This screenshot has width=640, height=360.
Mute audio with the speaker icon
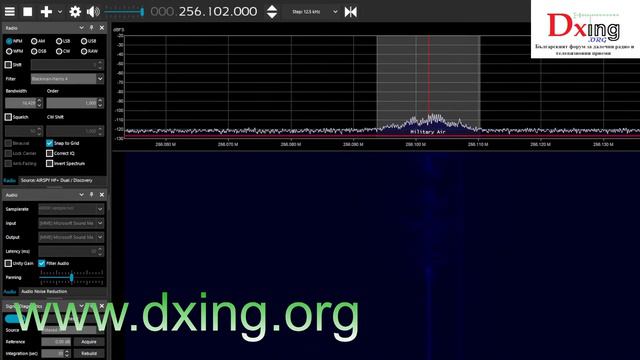93,12
